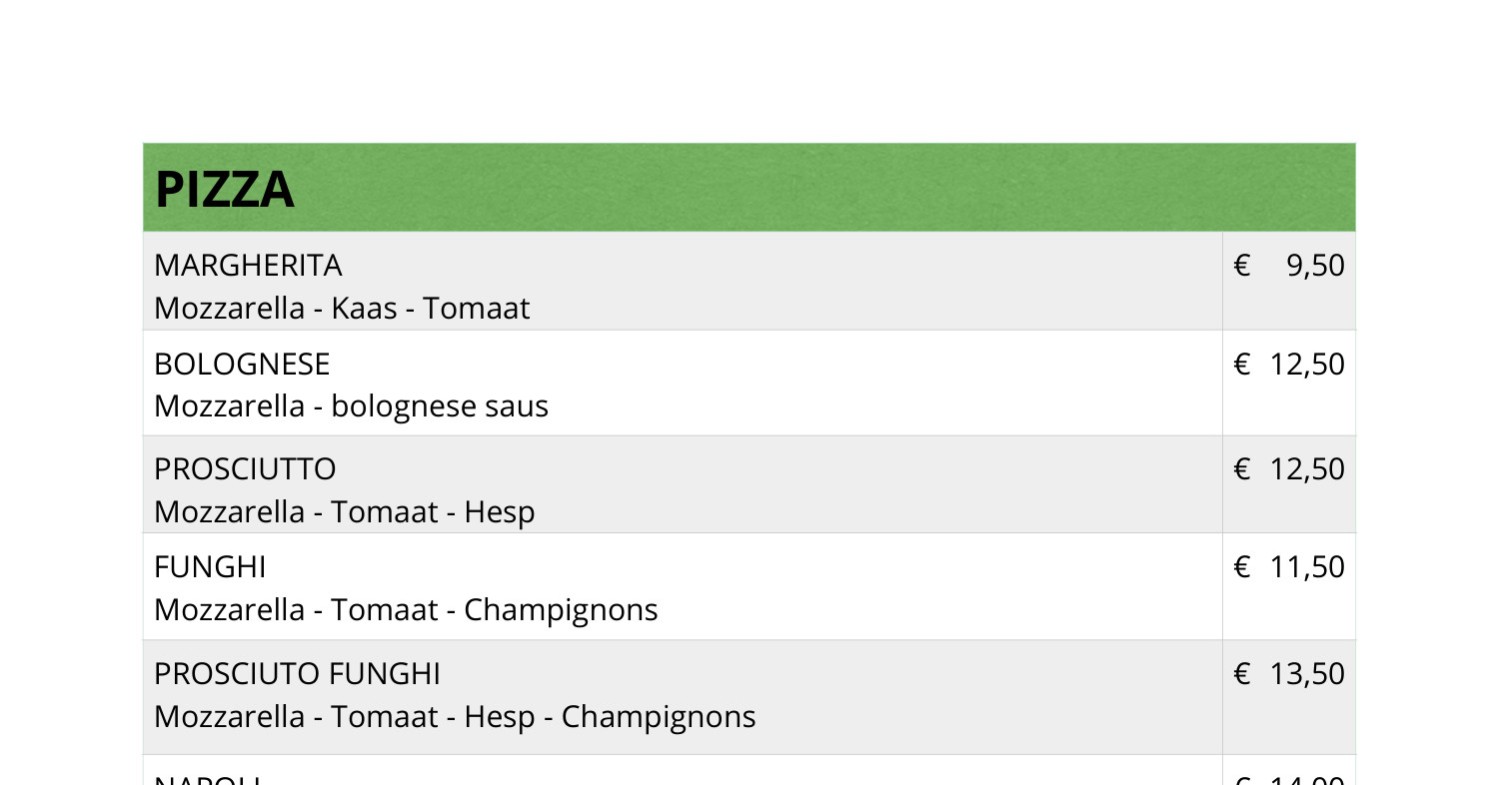Select the BOLOGNESE pizza name

click(x=242, y=364)
